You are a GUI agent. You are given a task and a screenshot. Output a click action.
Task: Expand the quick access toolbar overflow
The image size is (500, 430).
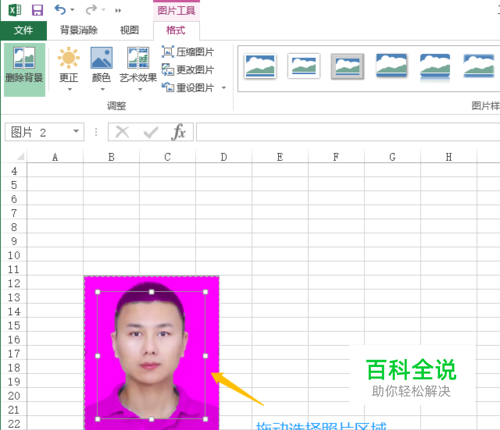coord(118,10)
